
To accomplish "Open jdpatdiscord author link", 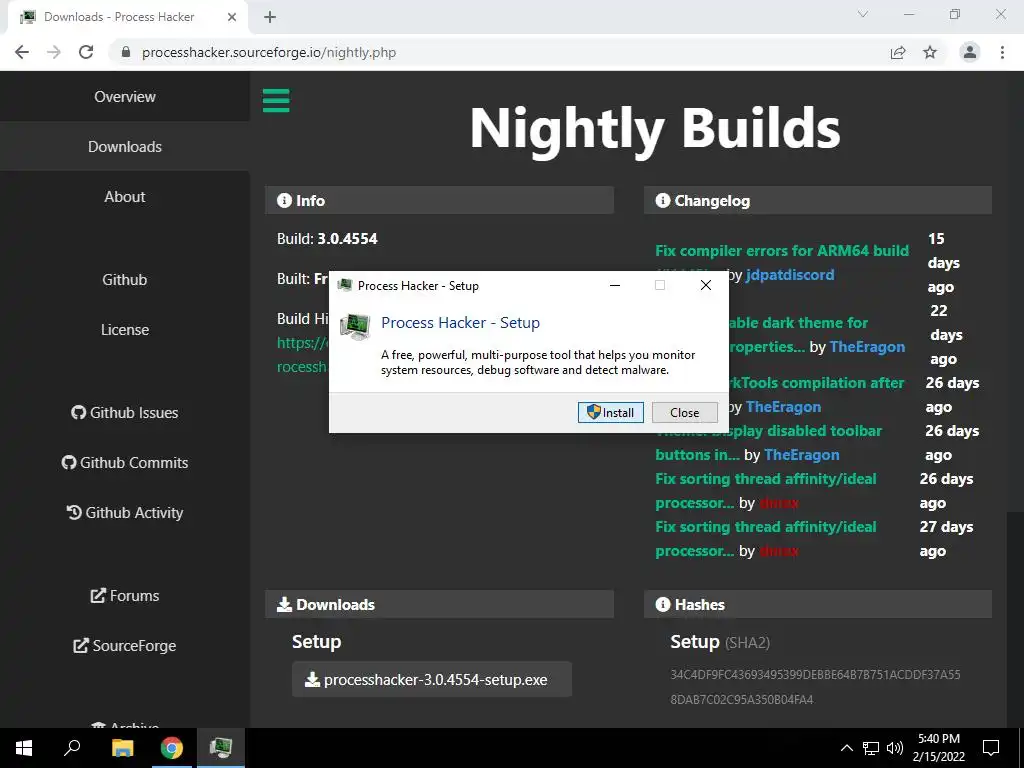I will click(x=790, y=275).
